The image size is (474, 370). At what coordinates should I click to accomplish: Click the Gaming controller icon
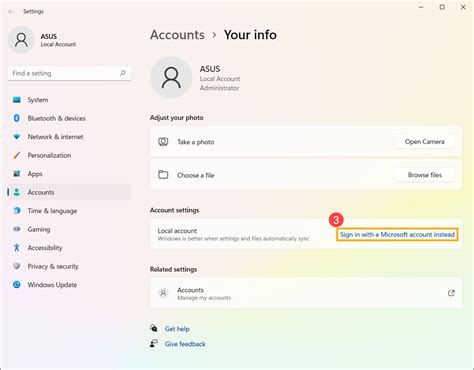point(17,229)
